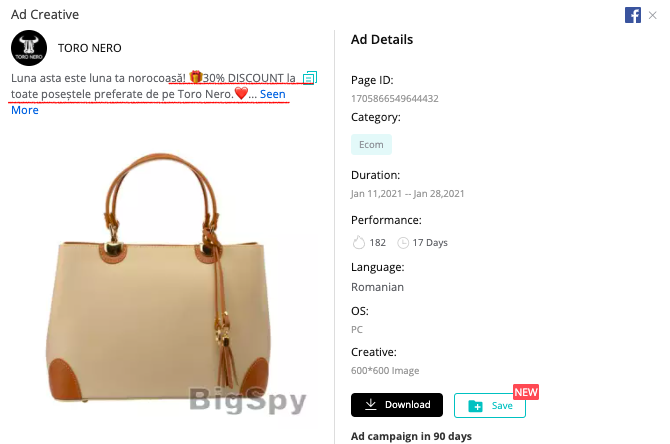Click the Romanian language value

pyautogui.click(x=377, y=287)
